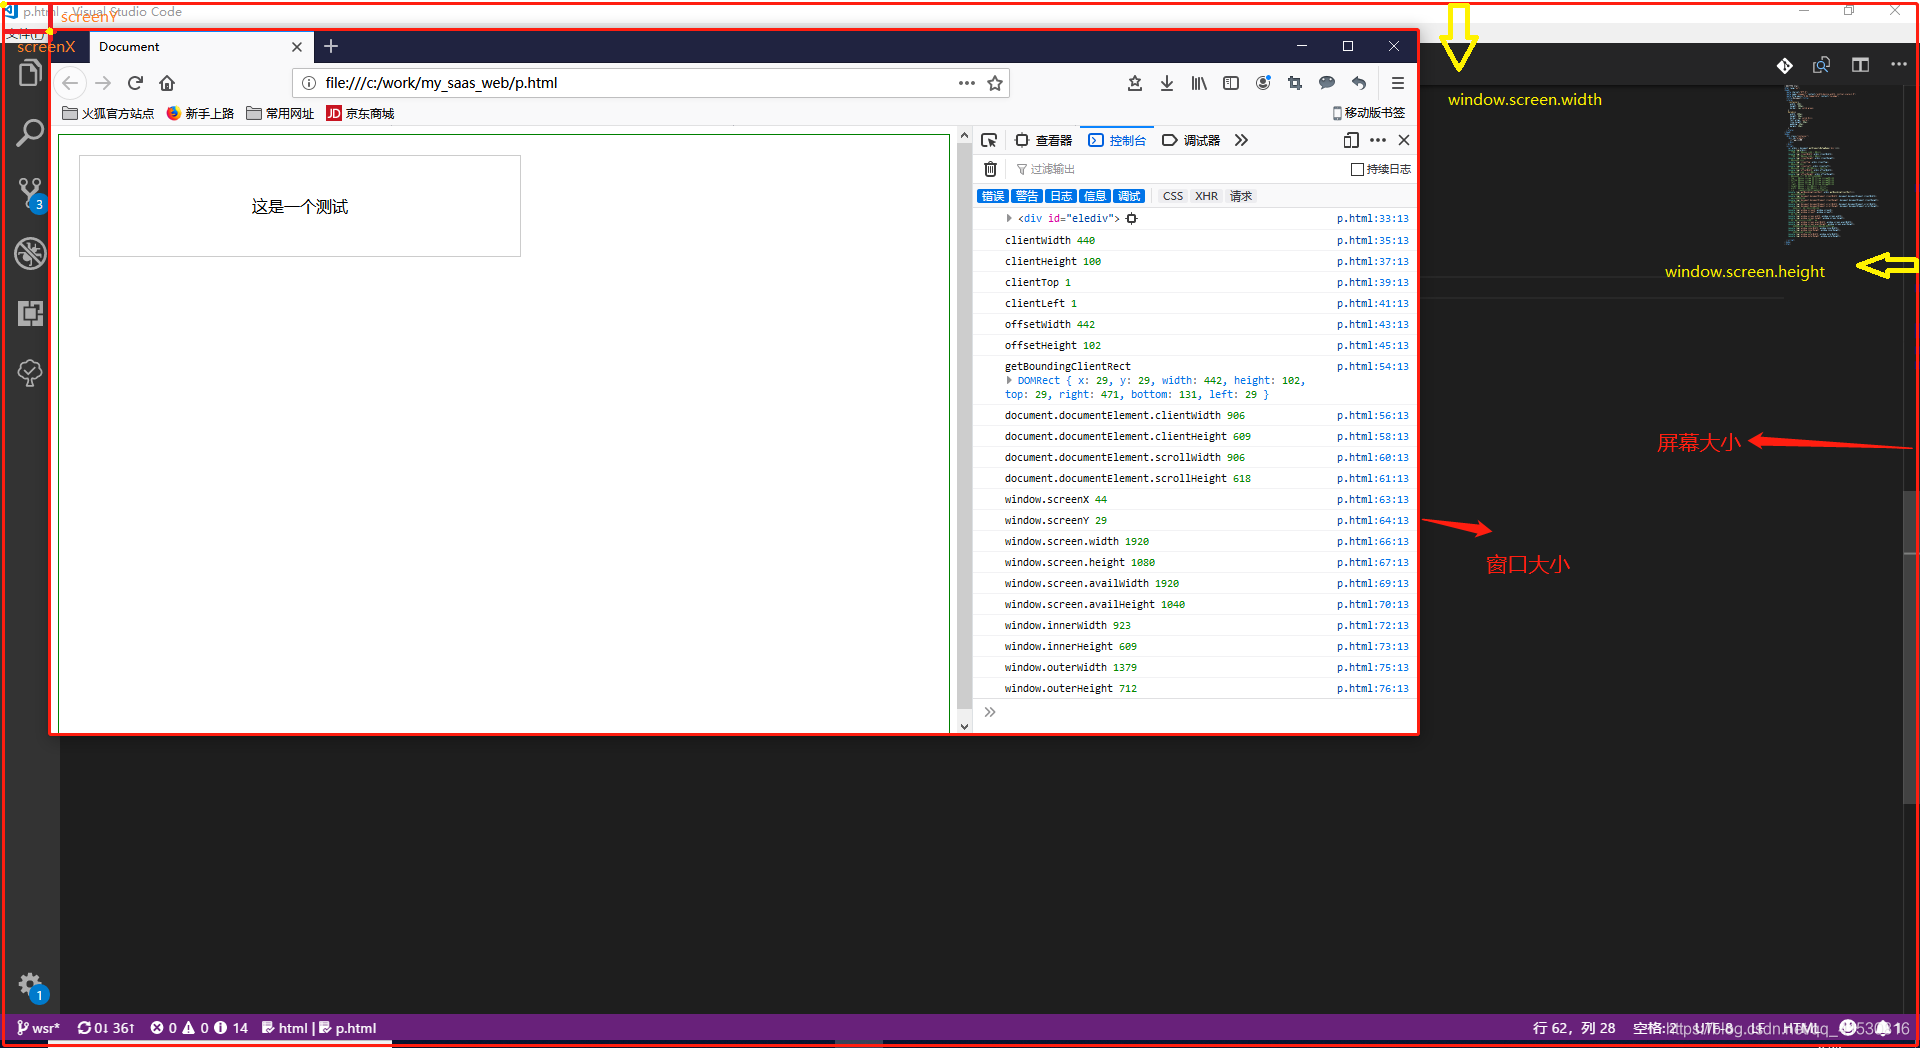The width and height of the screenshot is (1920, 1048).
Task: Switch to the 查看器 inspector tab
Action: [1044, 140]
